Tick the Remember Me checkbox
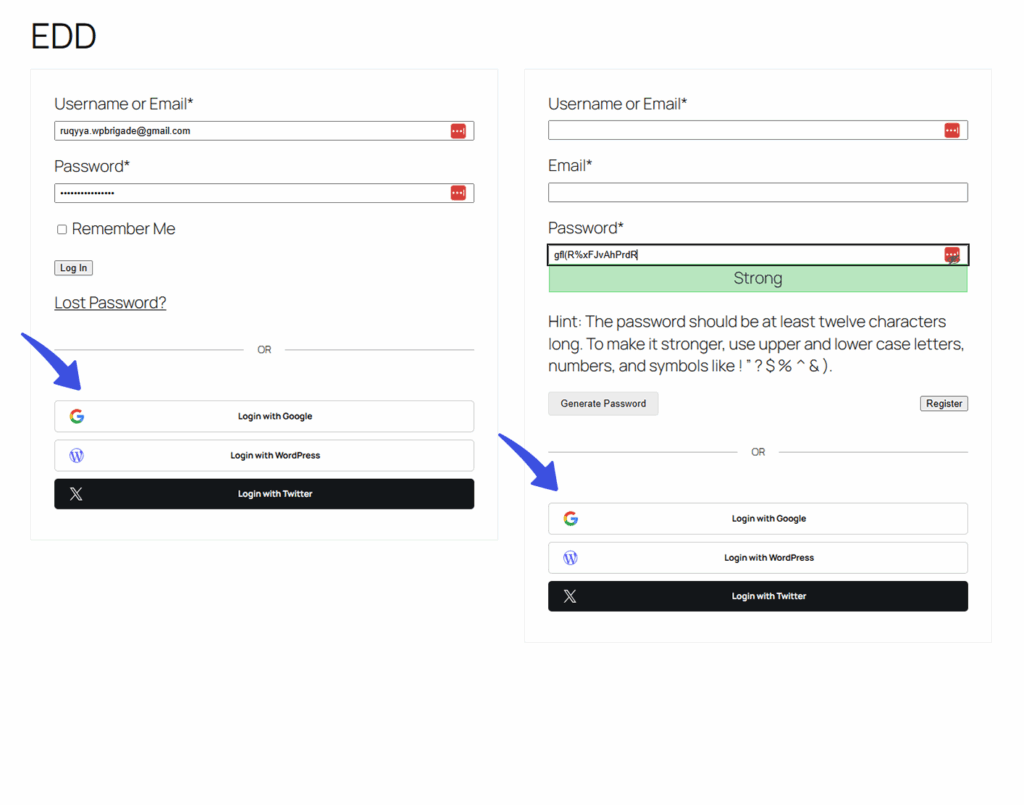Image resolution: width=1024 pixels, height=805 pixels. pyautogui.click(x=62, y=229)
